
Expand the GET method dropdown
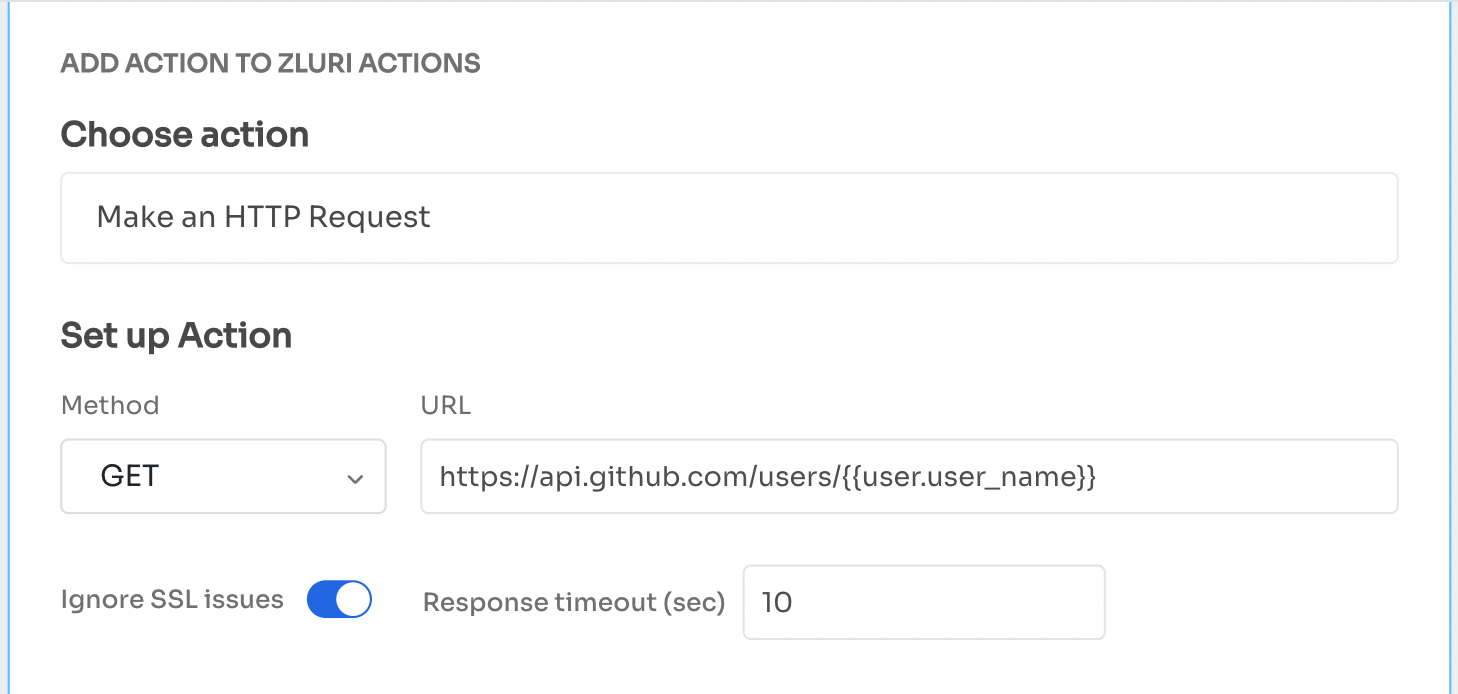pyautogui.click(x=223, y=477)
